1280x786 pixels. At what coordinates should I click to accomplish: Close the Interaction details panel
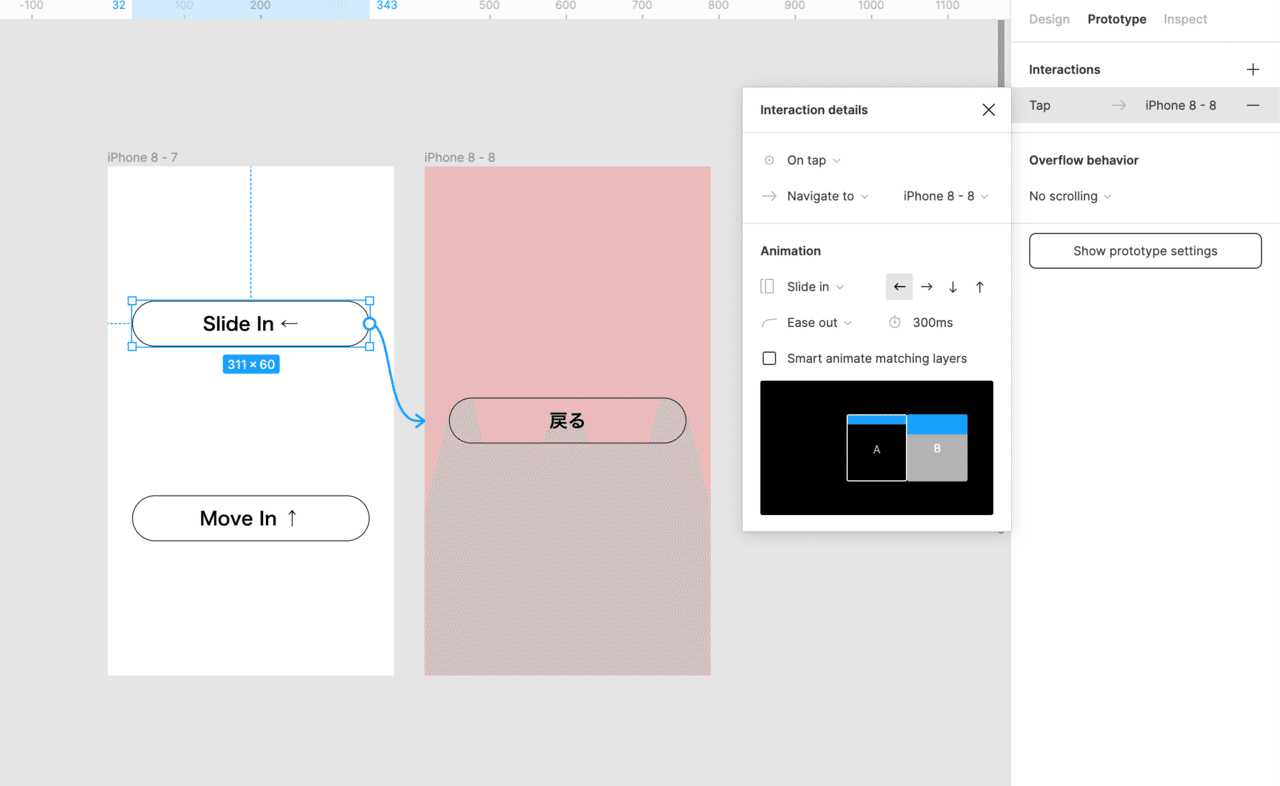[988, 110]
